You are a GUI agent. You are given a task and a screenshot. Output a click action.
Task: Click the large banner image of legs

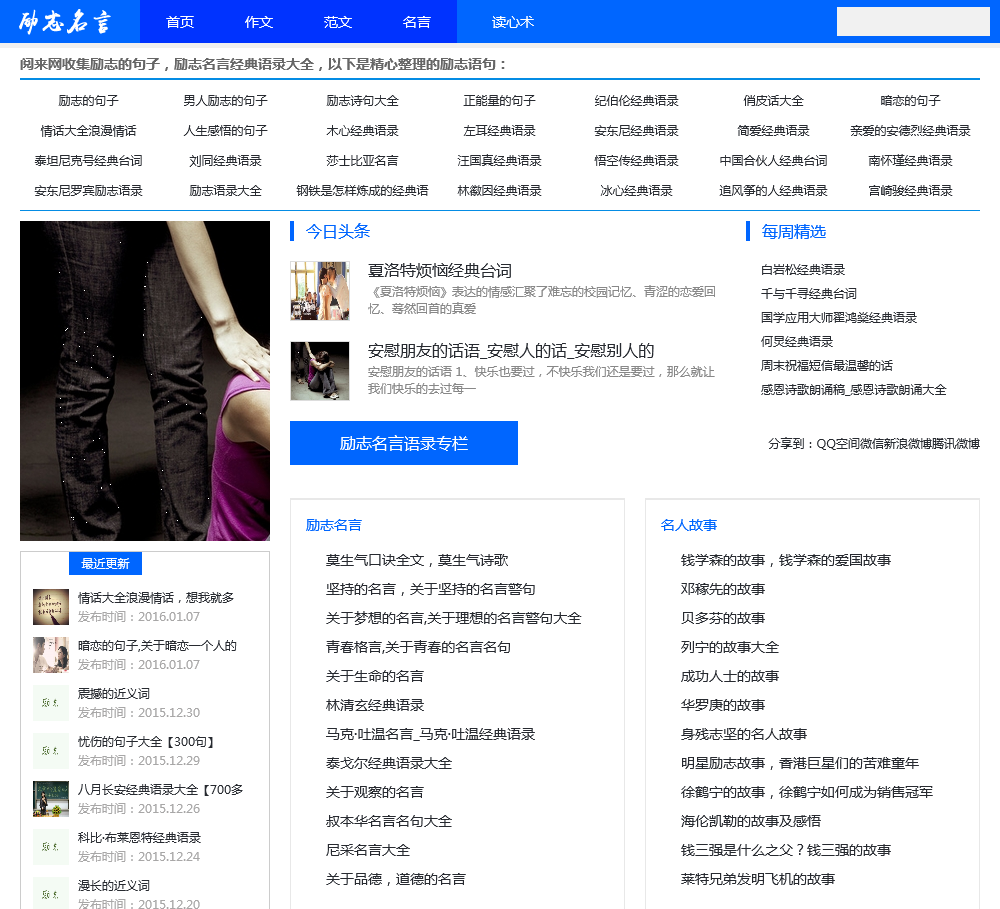pos(145,381)
